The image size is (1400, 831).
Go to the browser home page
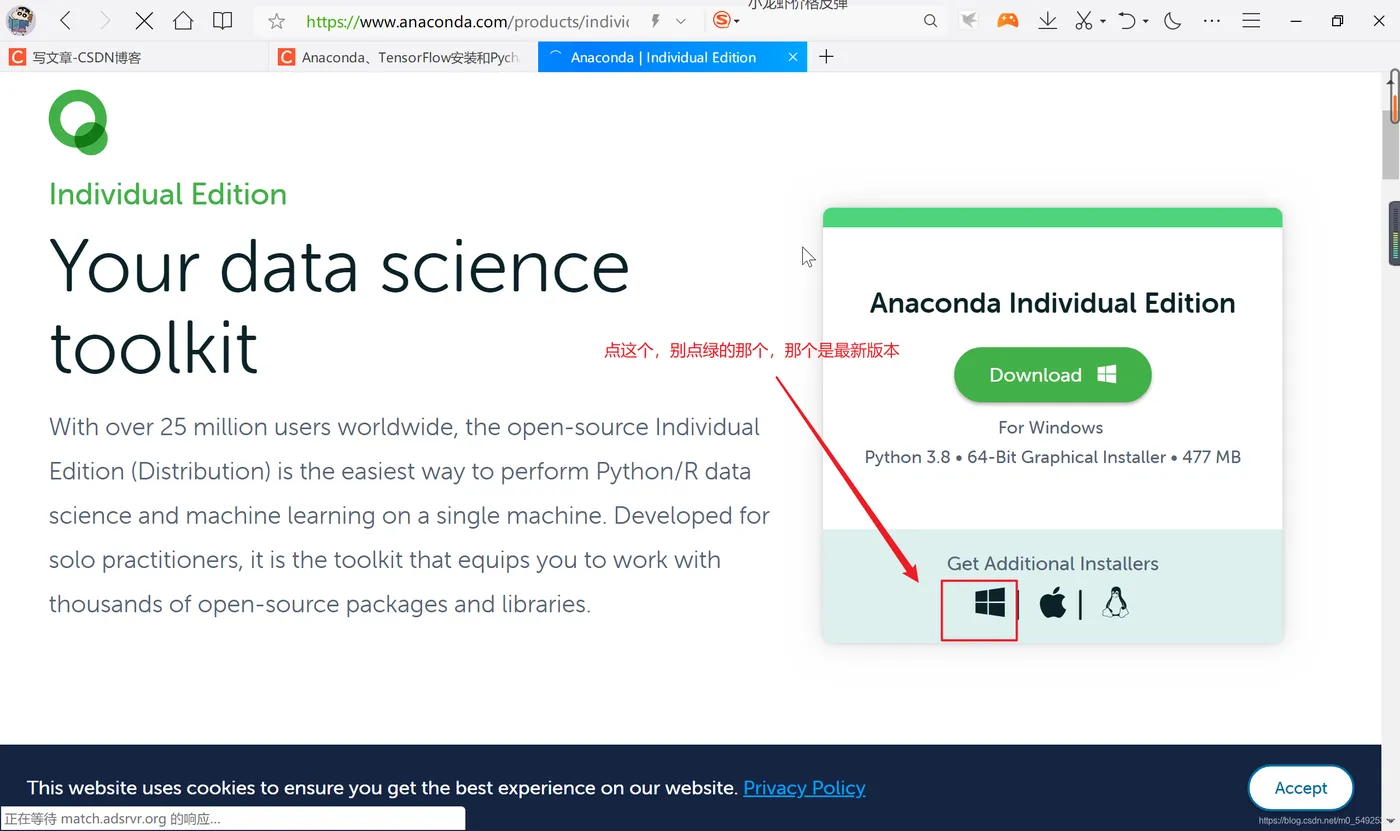tap(182, 21)
